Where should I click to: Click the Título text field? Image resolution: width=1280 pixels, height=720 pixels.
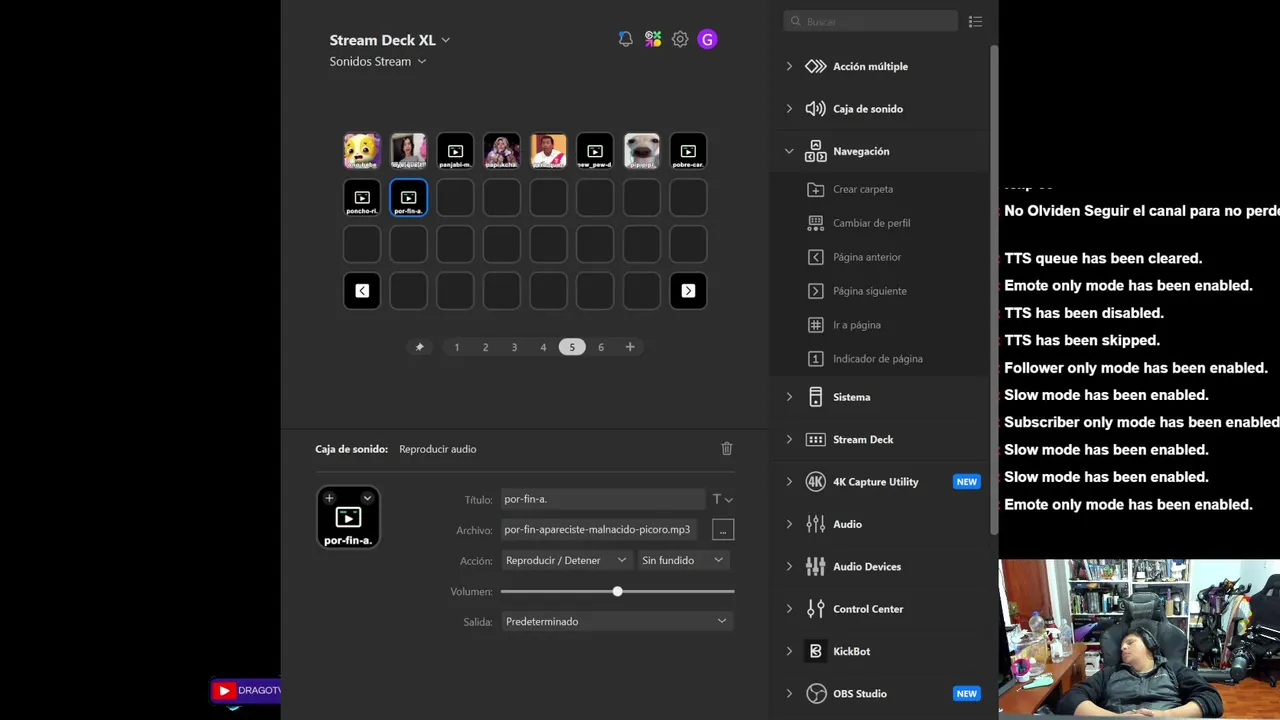(603, 499)
